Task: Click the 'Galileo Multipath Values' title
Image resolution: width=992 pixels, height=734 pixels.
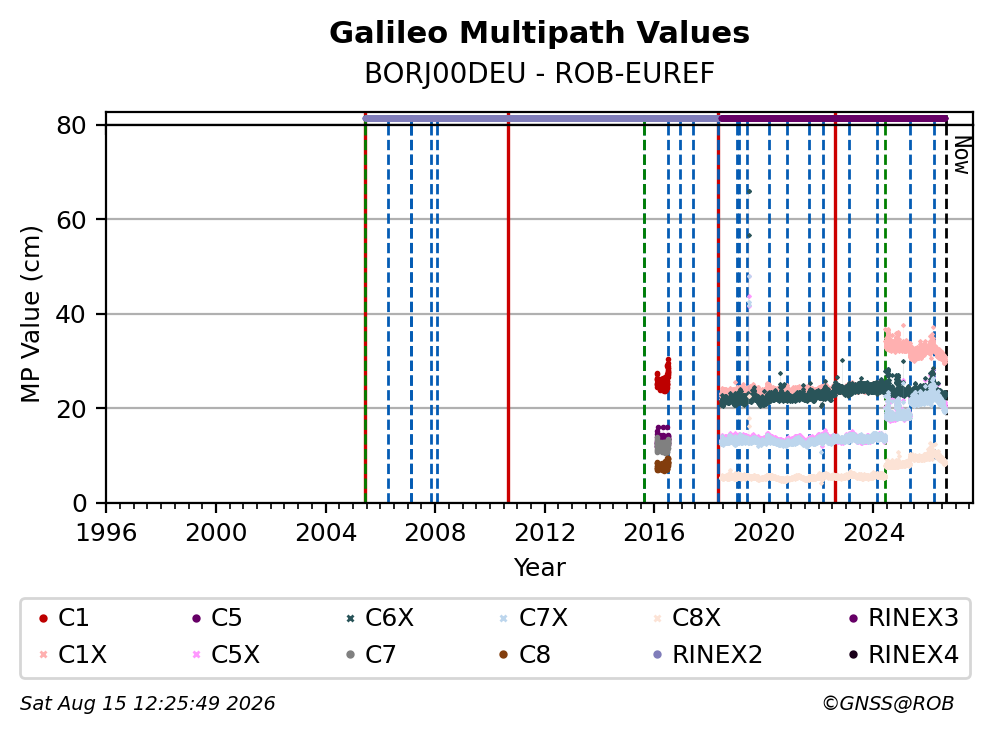Action: [539, 33]
